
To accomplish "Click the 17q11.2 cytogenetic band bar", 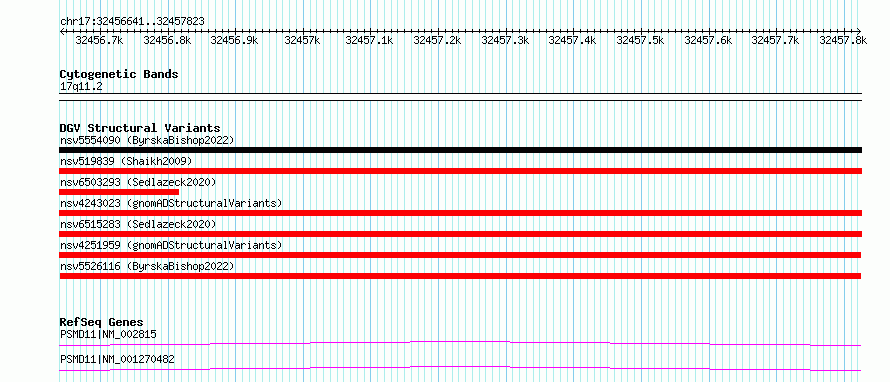I will pyautogui.click(x=460, y=97).
